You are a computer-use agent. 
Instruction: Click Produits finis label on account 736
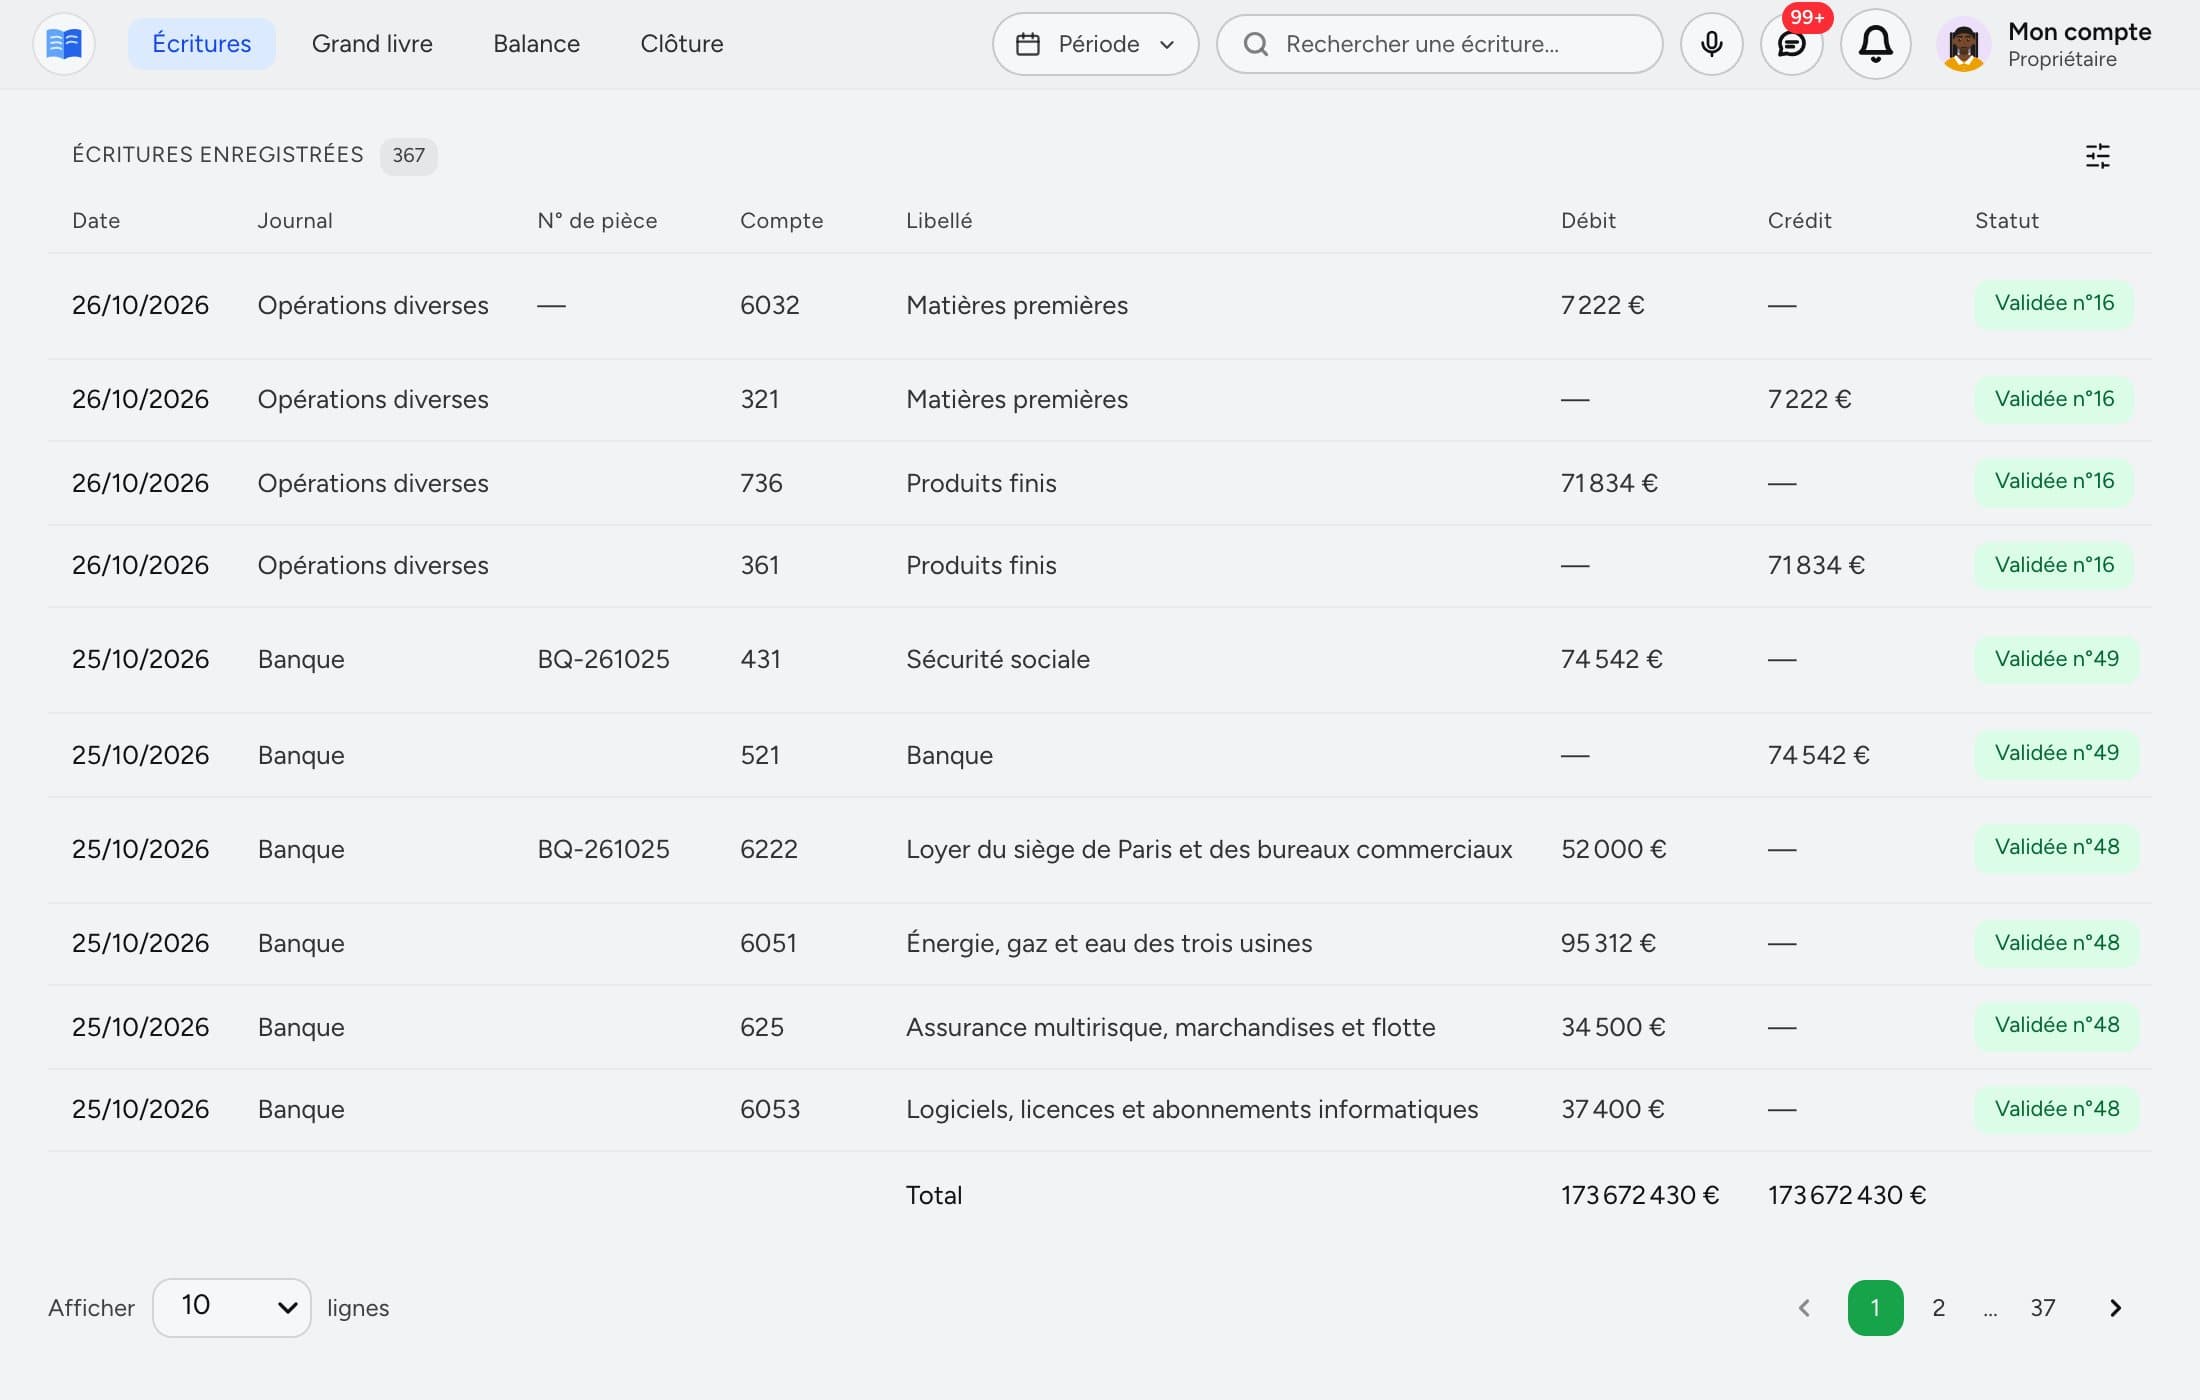tap(981, 484)
